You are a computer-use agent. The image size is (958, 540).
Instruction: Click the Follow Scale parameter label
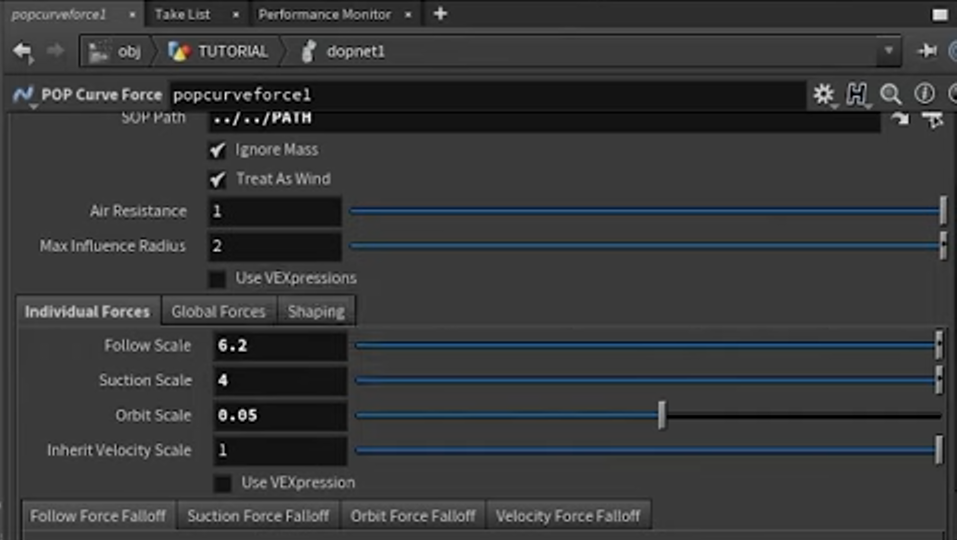point(148,346)
